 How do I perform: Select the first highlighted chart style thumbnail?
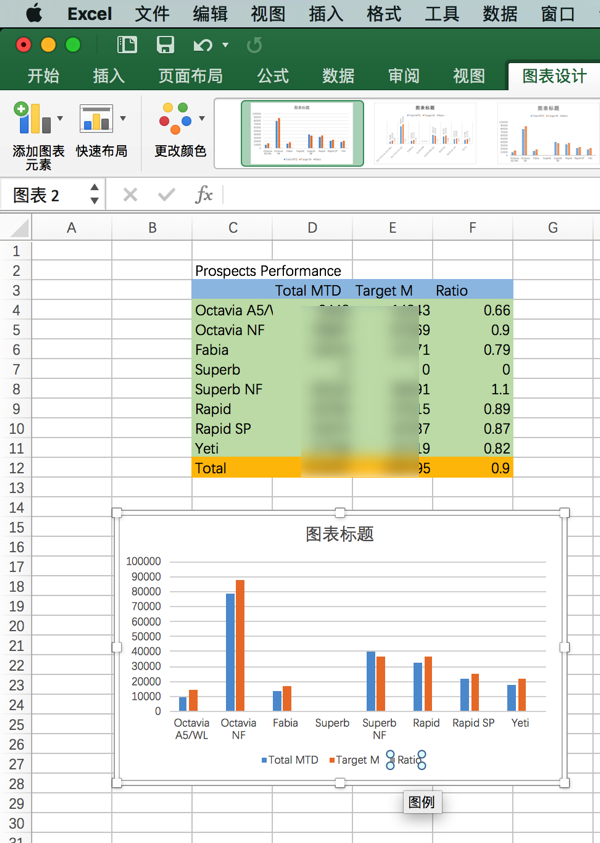point(302,133)
